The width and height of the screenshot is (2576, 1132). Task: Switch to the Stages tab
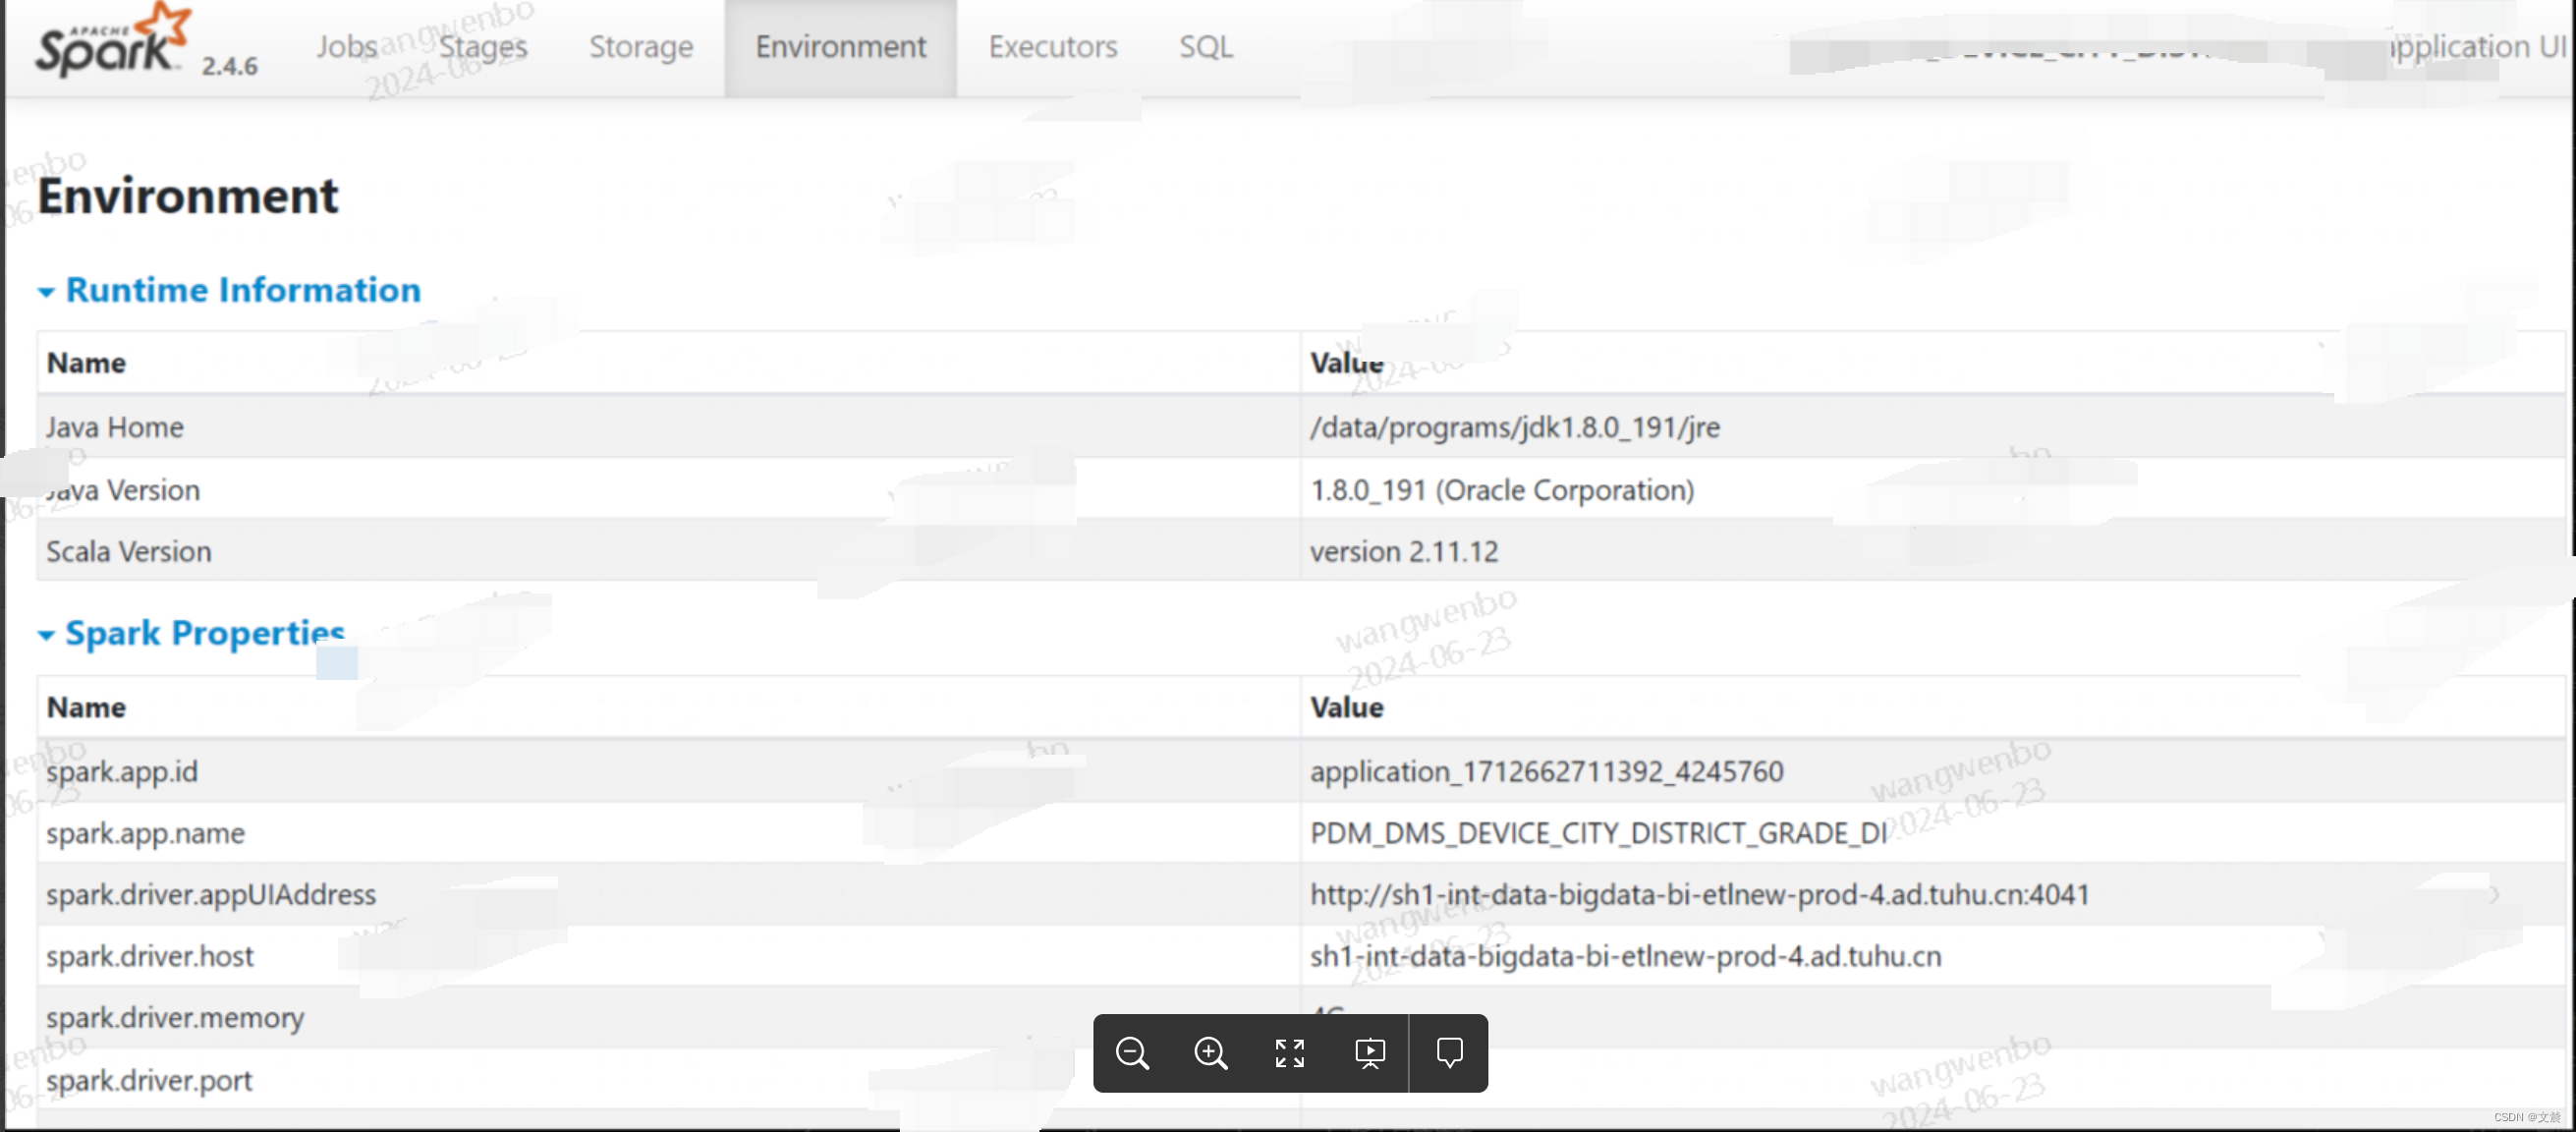pos(483,46)
